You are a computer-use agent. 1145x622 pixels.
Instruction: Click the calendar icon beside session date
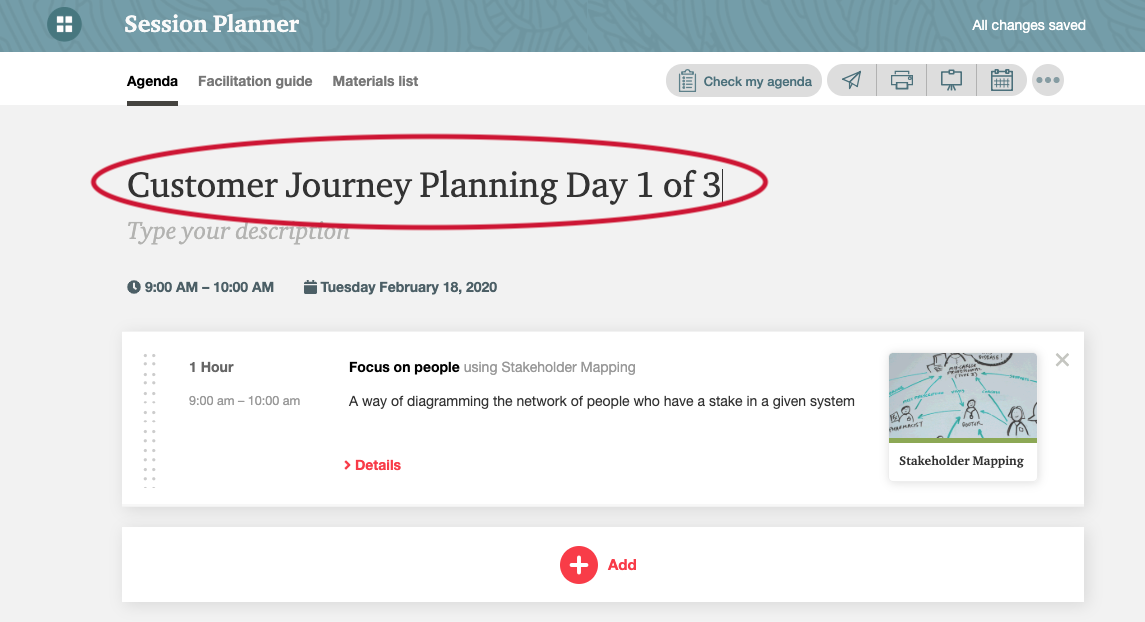[310, 287]
